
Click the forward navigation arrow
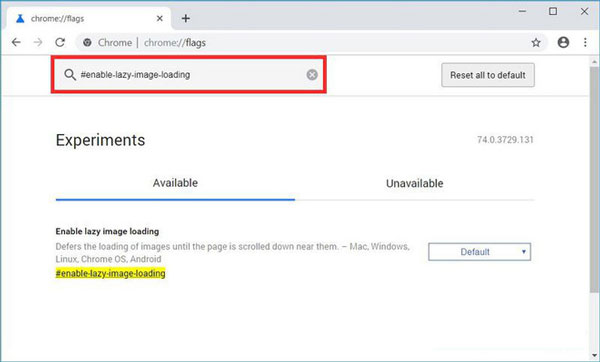38,42
